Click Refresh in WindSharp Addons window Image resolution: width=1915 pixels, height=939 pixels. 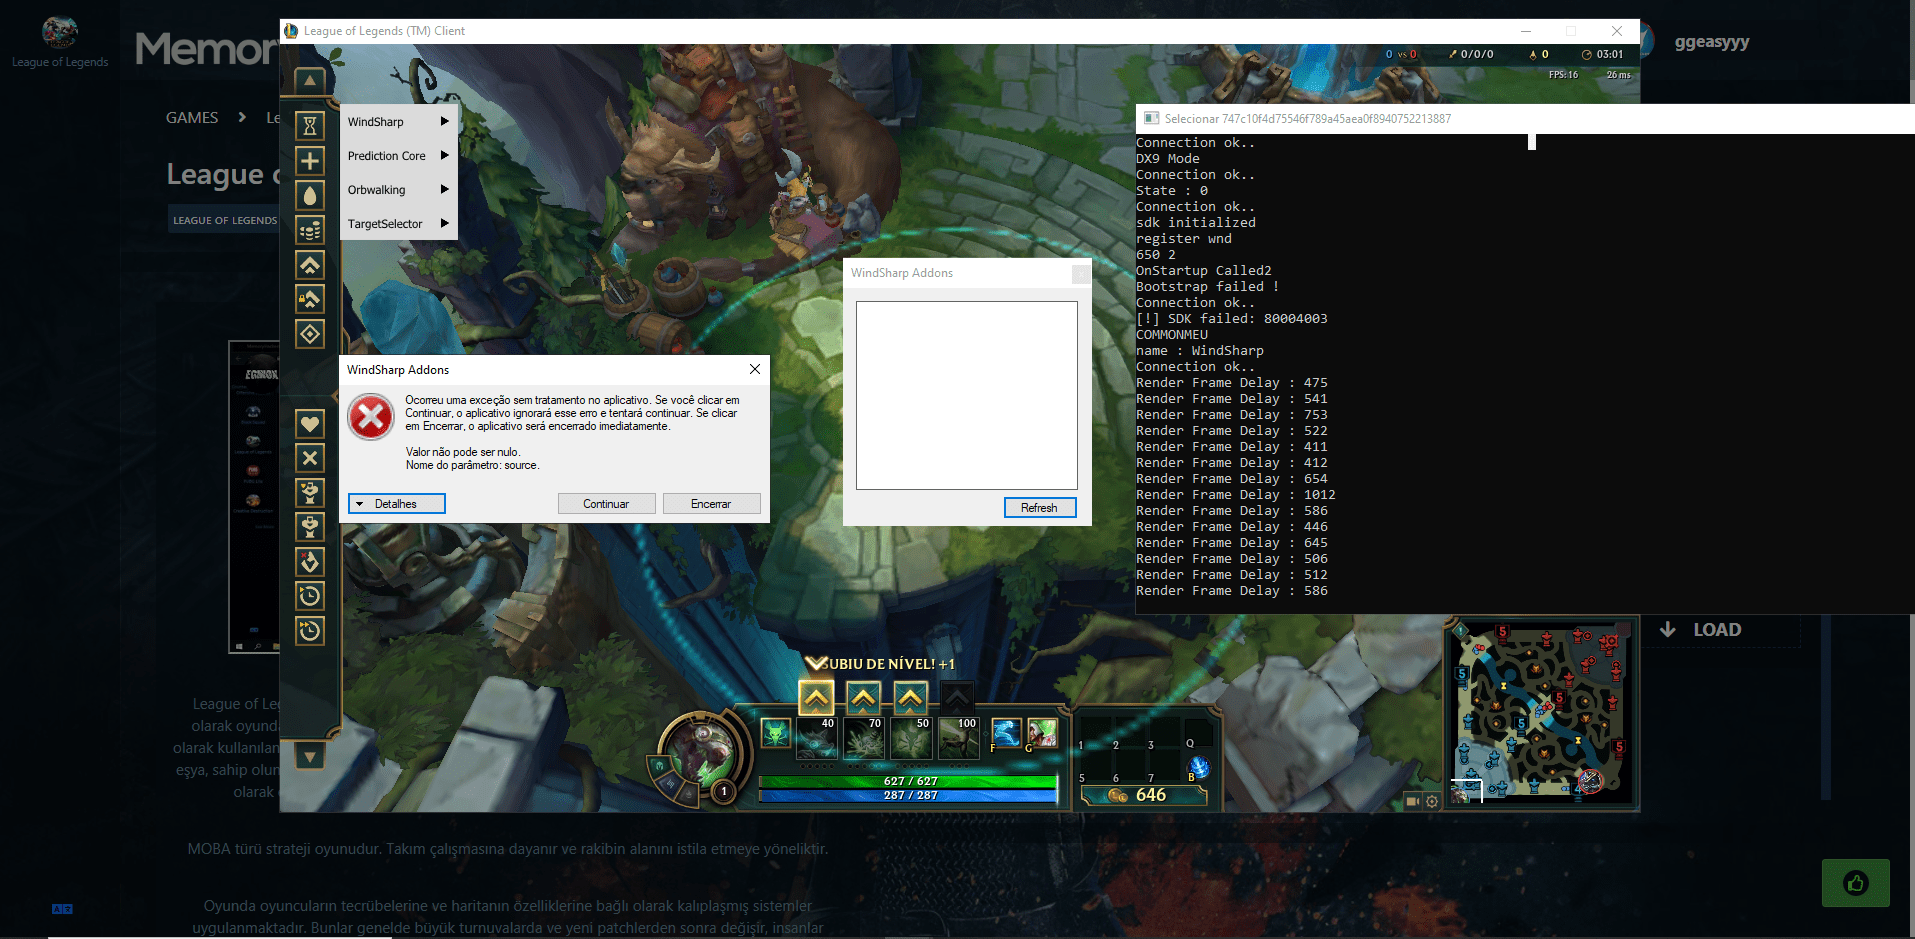tap(1040, 508)
